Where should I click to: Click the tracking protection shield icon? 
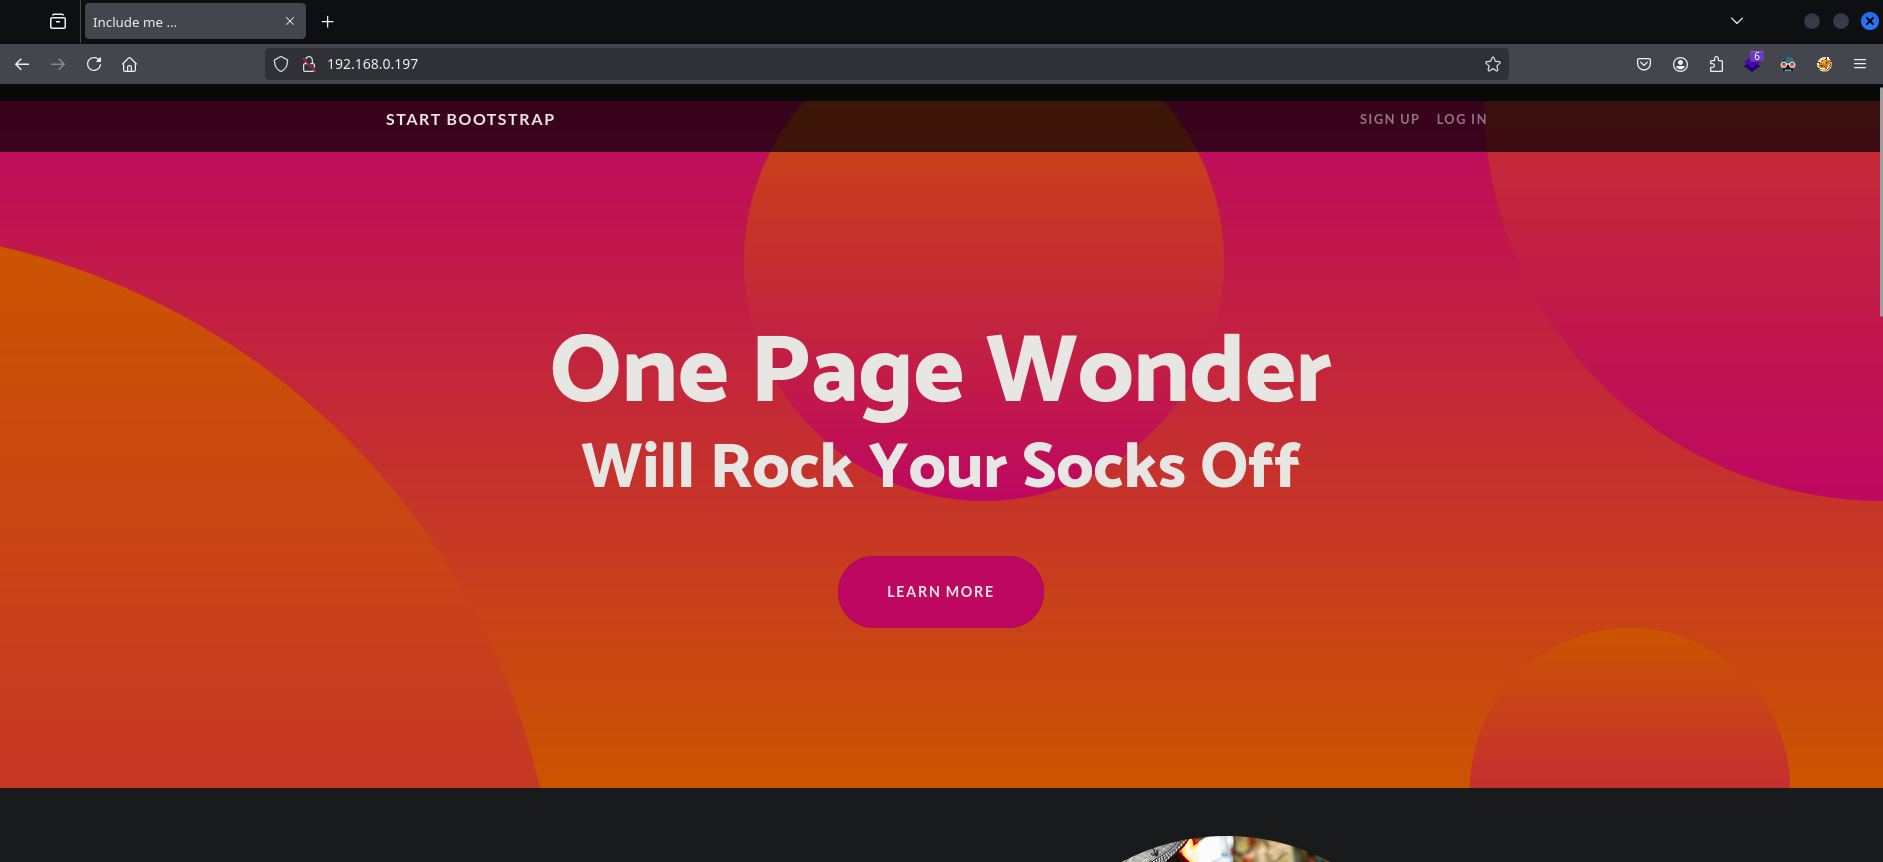click(281, 64)
